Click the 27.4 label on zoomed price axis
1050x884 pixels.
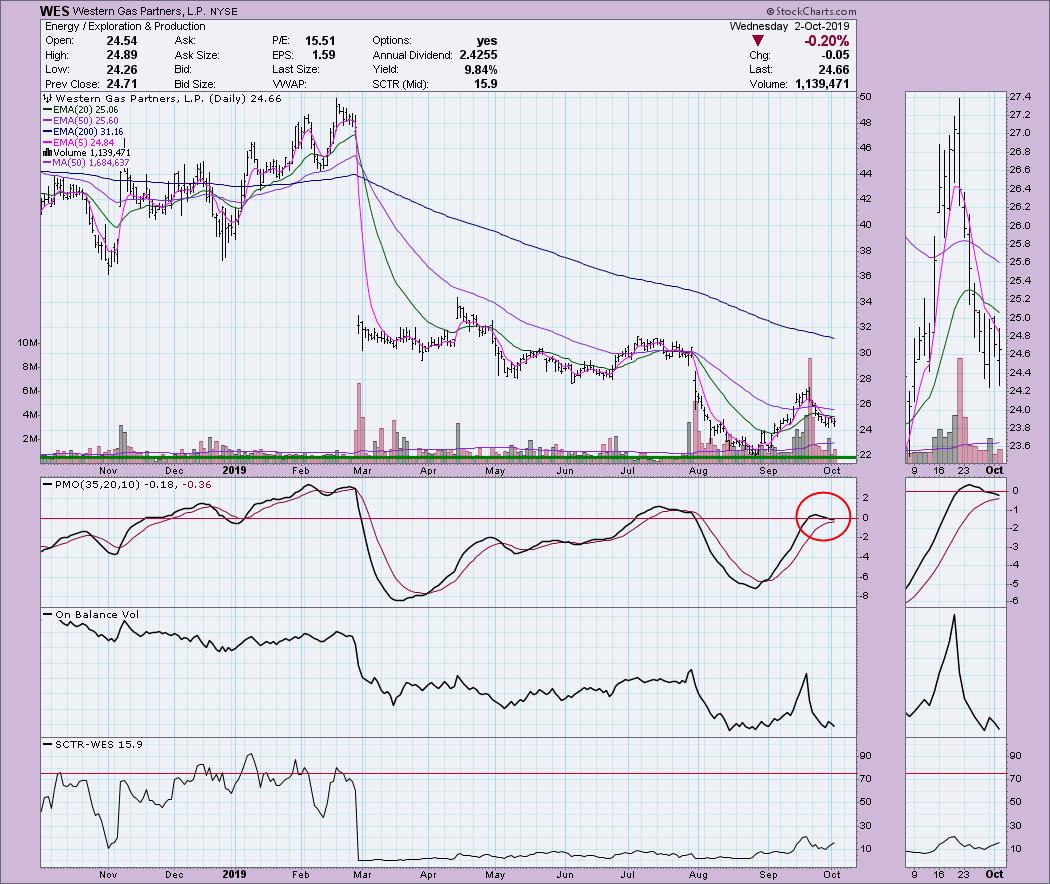[x=1019, y=96]
